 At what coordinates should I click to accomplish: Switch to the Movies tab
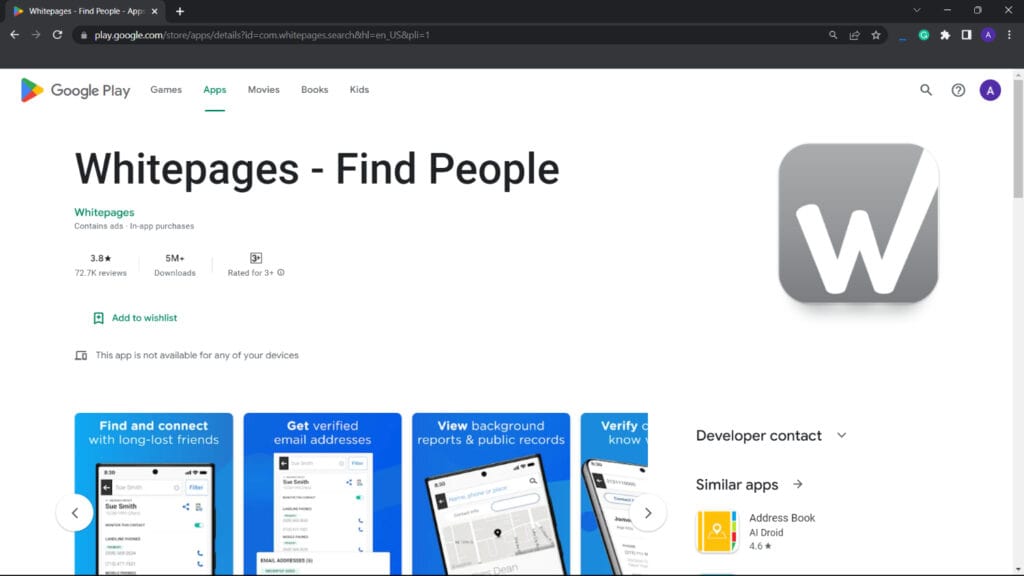coord(264,90)
